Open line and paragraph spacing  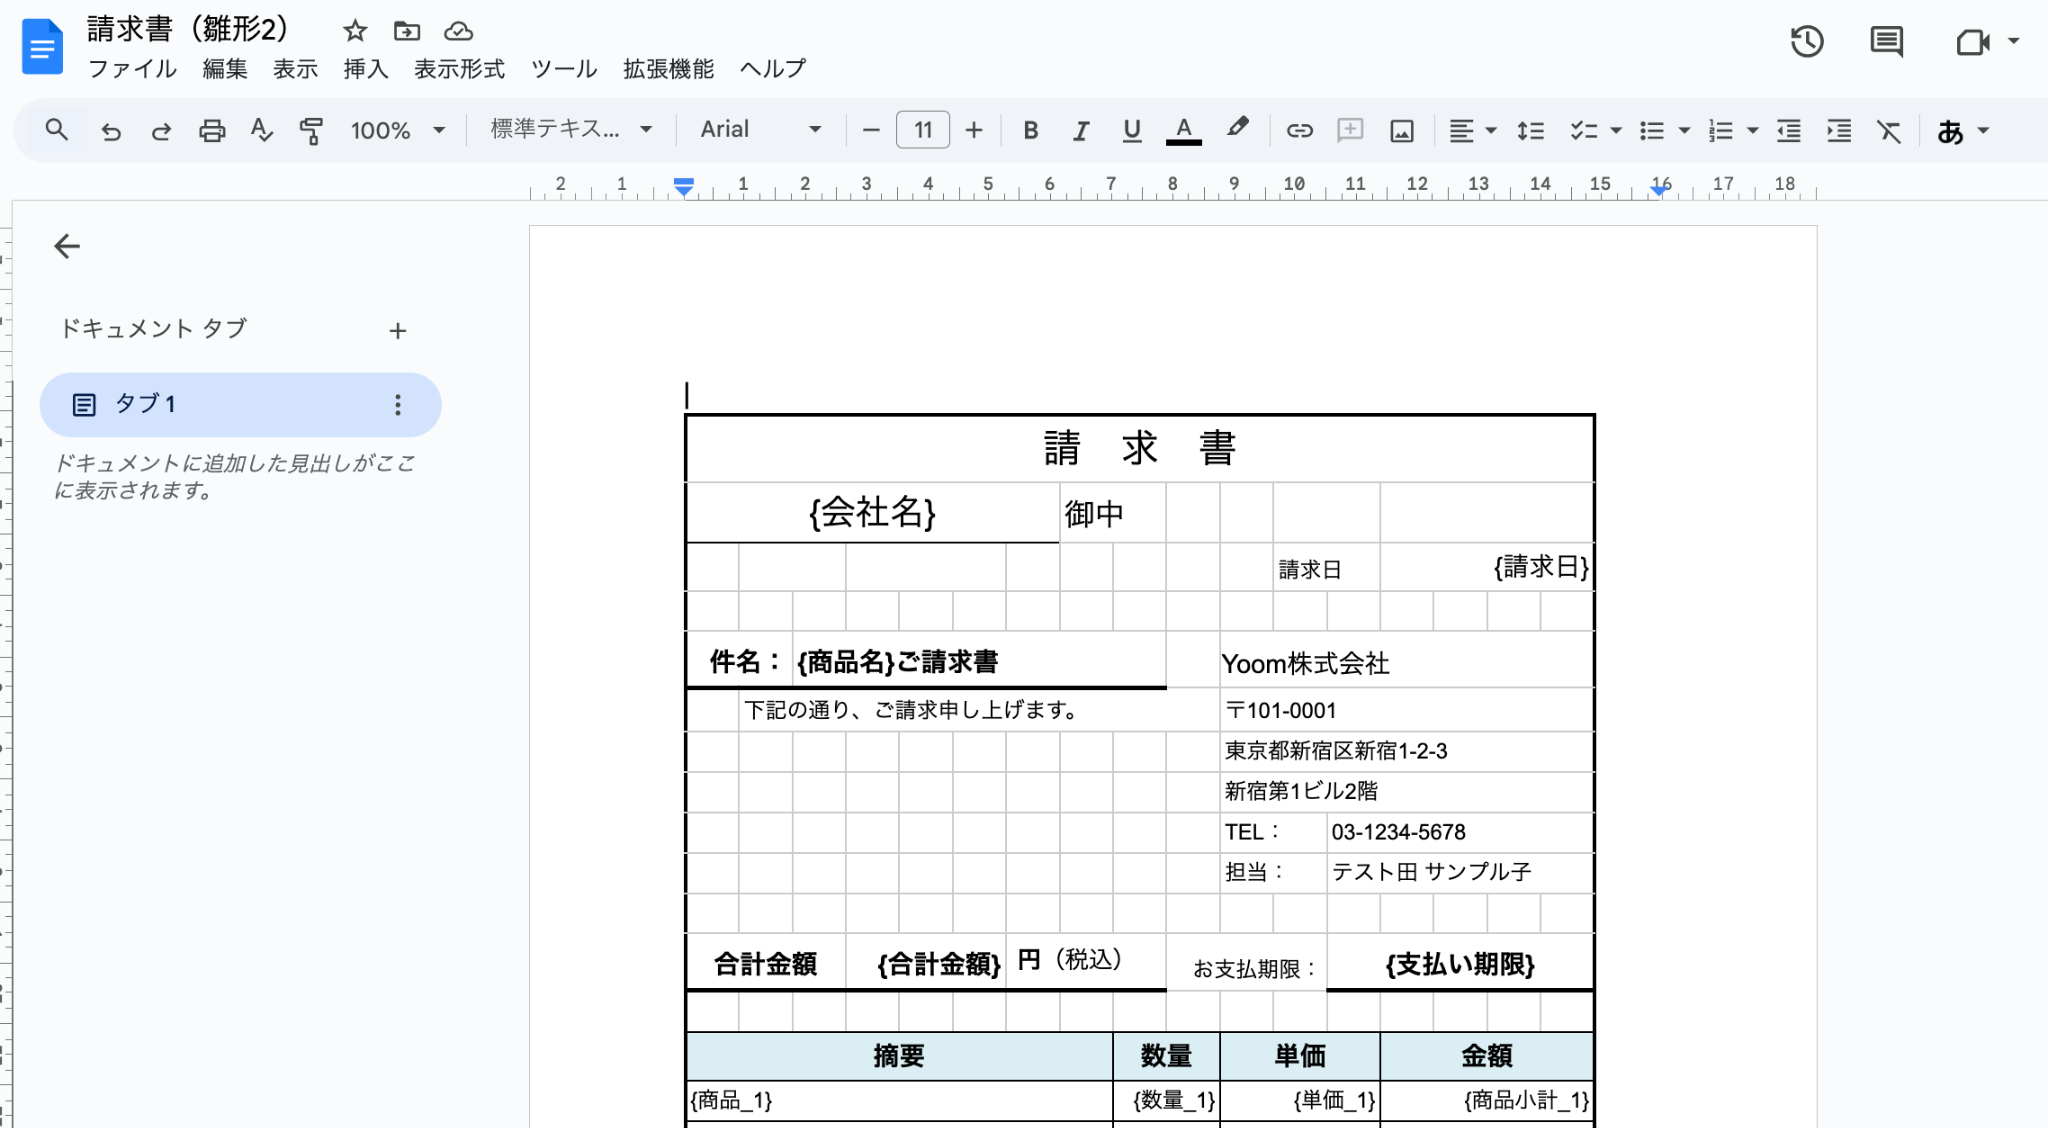coord(1530,130)
